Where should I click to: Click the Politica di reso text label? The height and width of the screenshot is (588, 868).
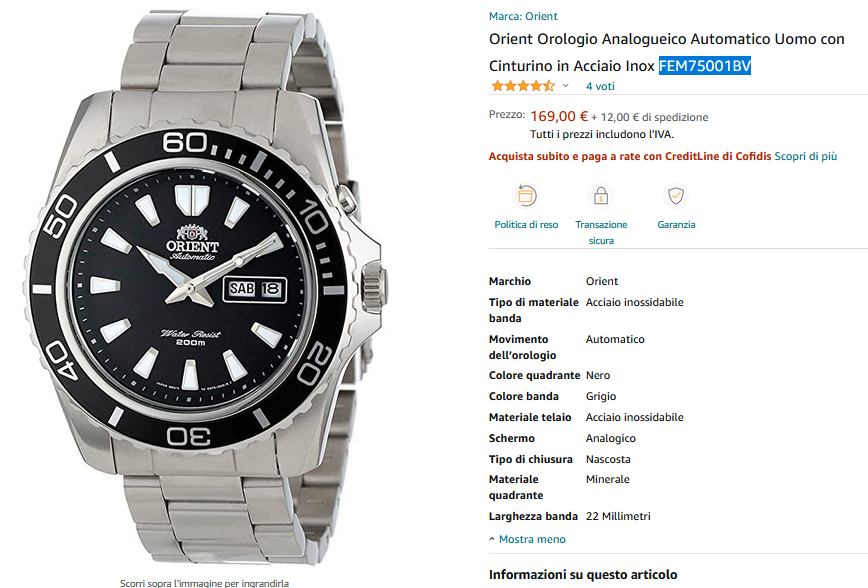click(526, 225)
